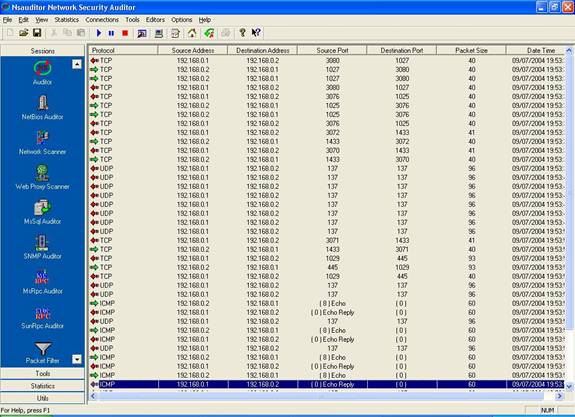Sort by the Source Port column header
This screenshot has width=575, height=417.
332,51
